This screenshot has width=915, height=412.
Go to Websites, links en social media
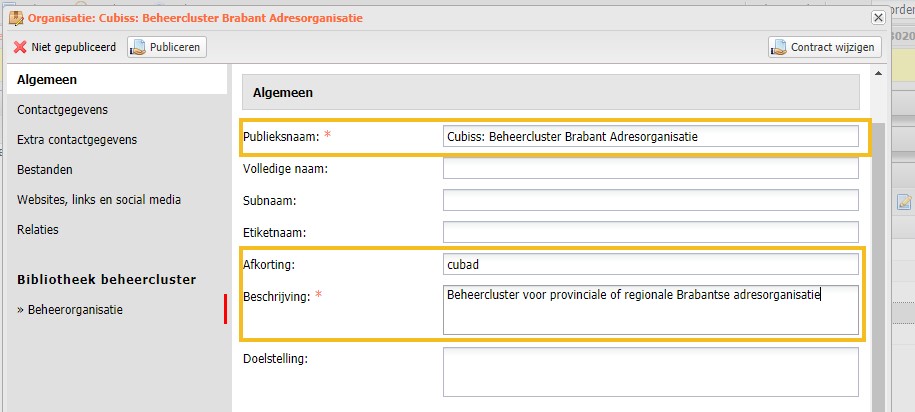99,200
